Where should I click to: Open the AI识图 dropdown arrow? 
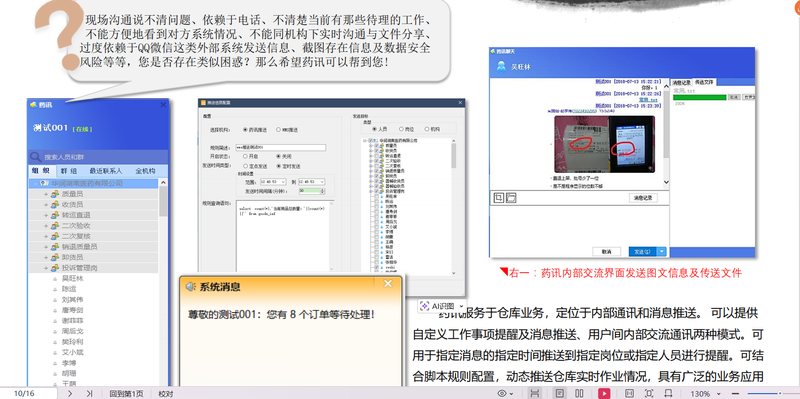(x=461, y=306)
